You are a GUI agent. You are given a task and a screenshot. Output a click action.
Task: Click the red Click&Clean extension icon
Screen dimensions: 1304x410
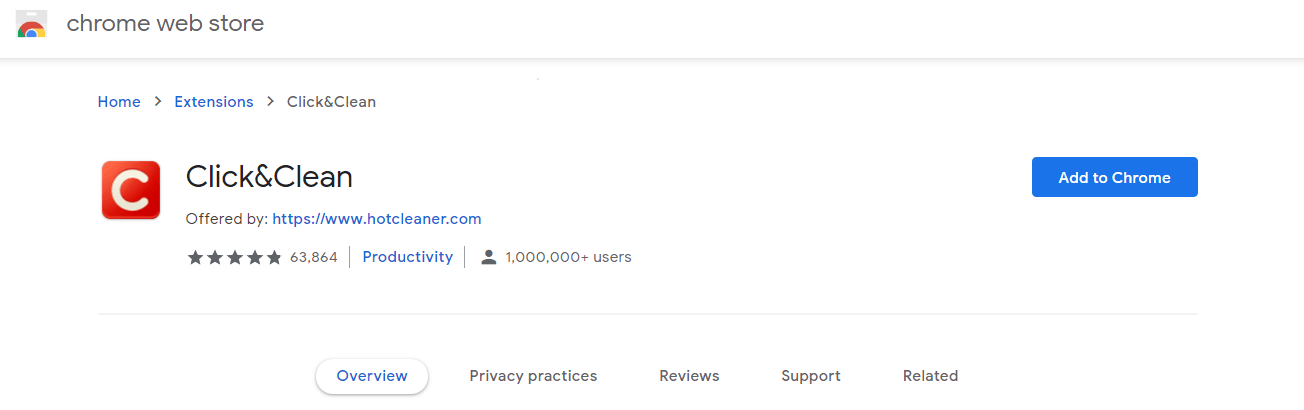coord(131,189)
